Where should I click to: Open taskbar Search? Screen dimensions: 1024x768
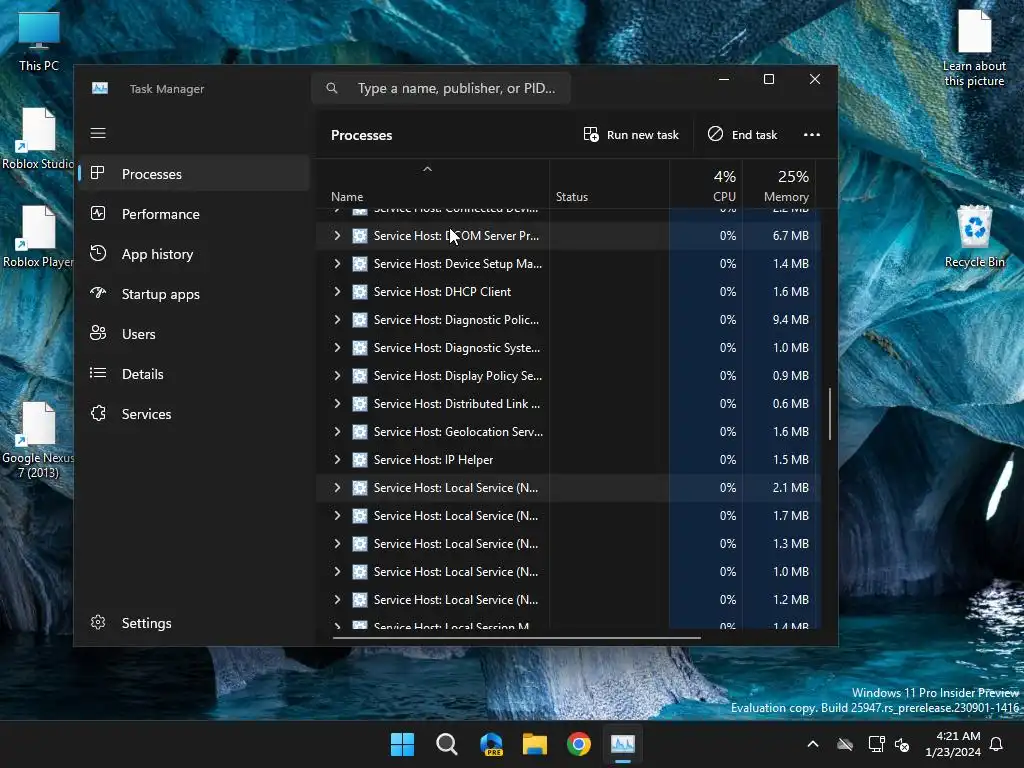click(447, 744)
